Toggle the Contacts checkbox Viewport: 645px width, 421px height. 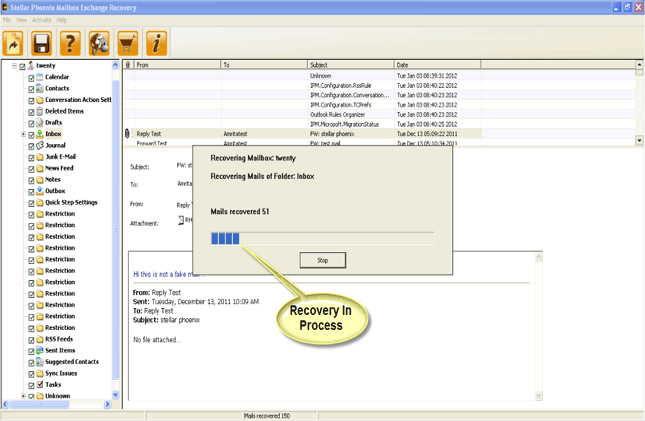tap(31, 89)
